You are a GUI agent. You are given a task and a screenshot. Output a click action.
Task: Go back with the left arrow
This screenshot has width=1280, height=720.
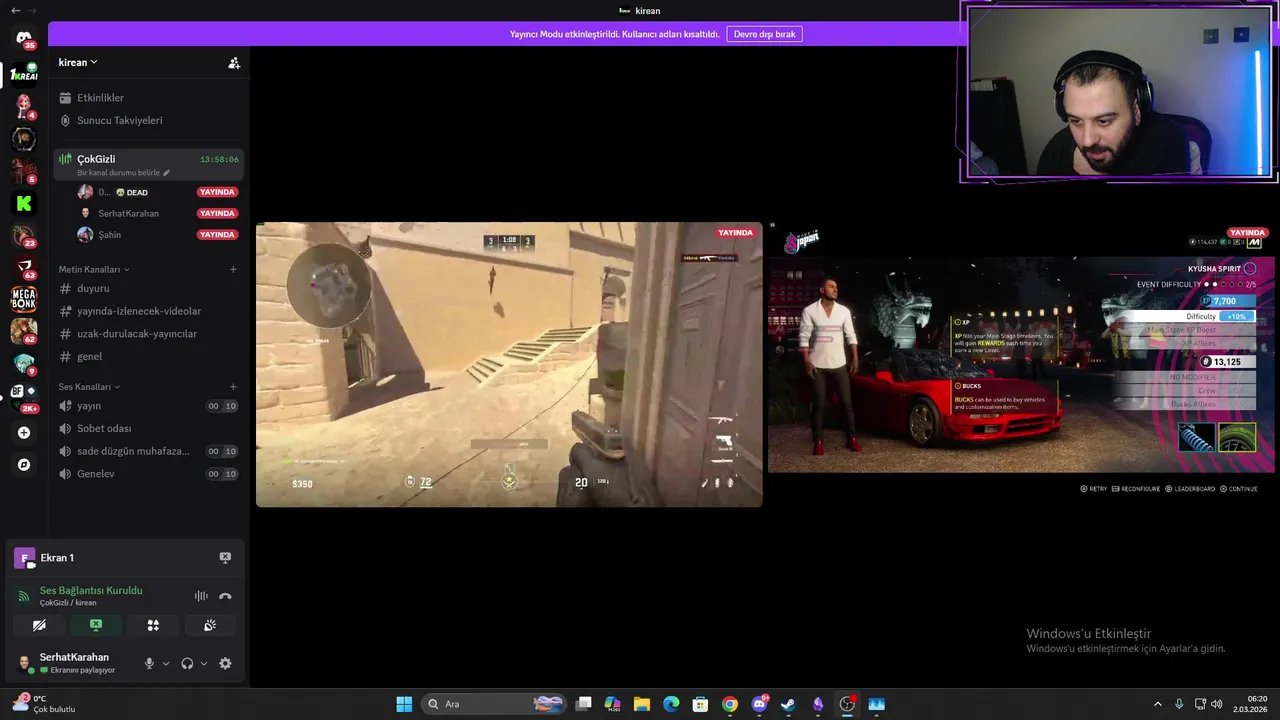[15, 10]
